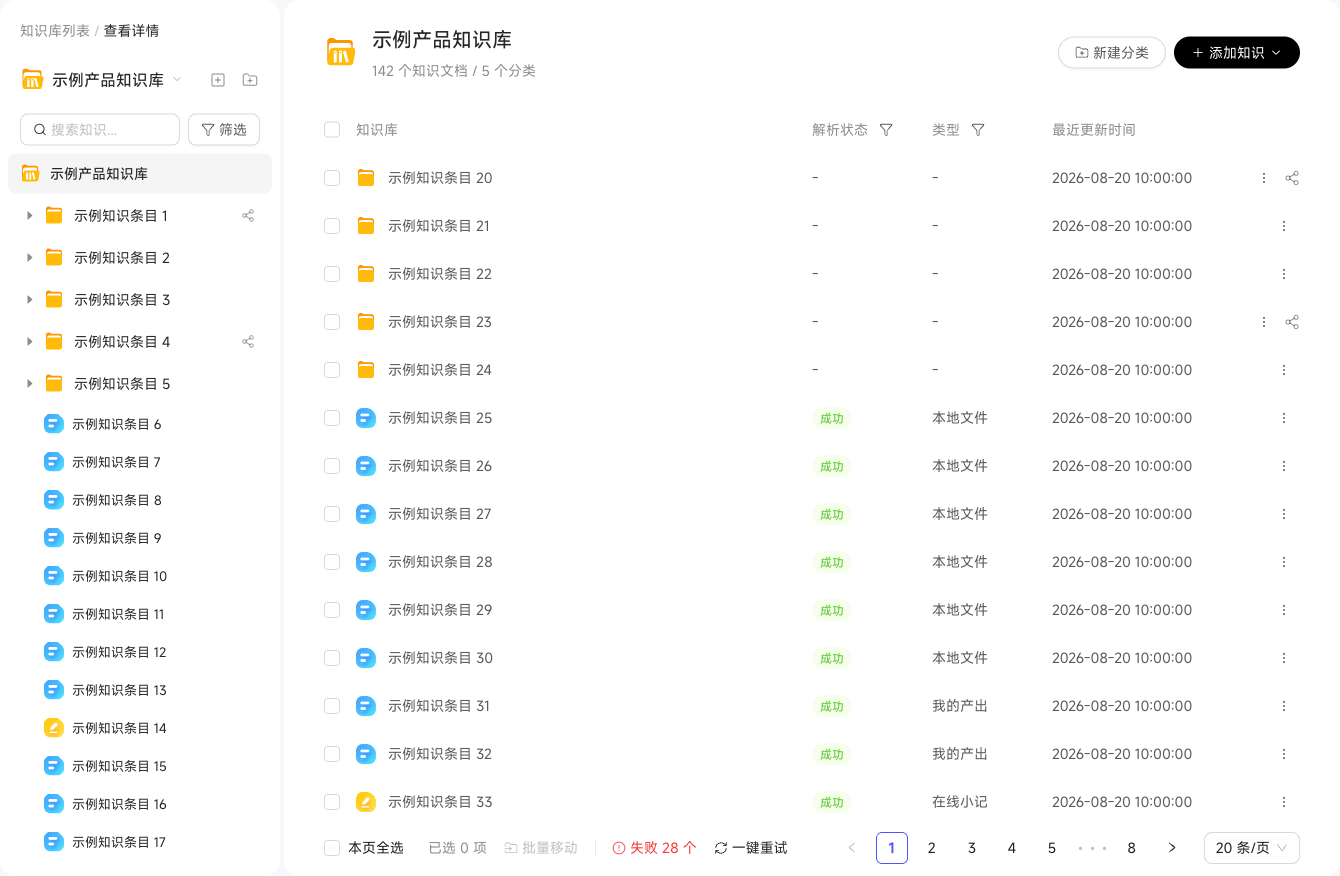
Task: Click the share icon in row 示例知识条目 20
Action: [1292, 178]
